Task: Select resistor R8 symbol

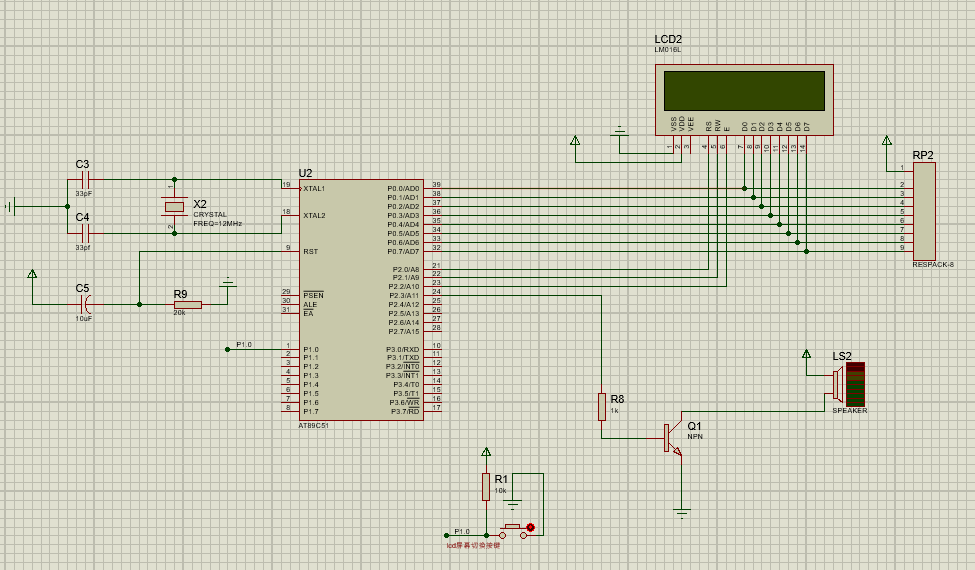Action: pyautogui.click(x=602, y=407)
